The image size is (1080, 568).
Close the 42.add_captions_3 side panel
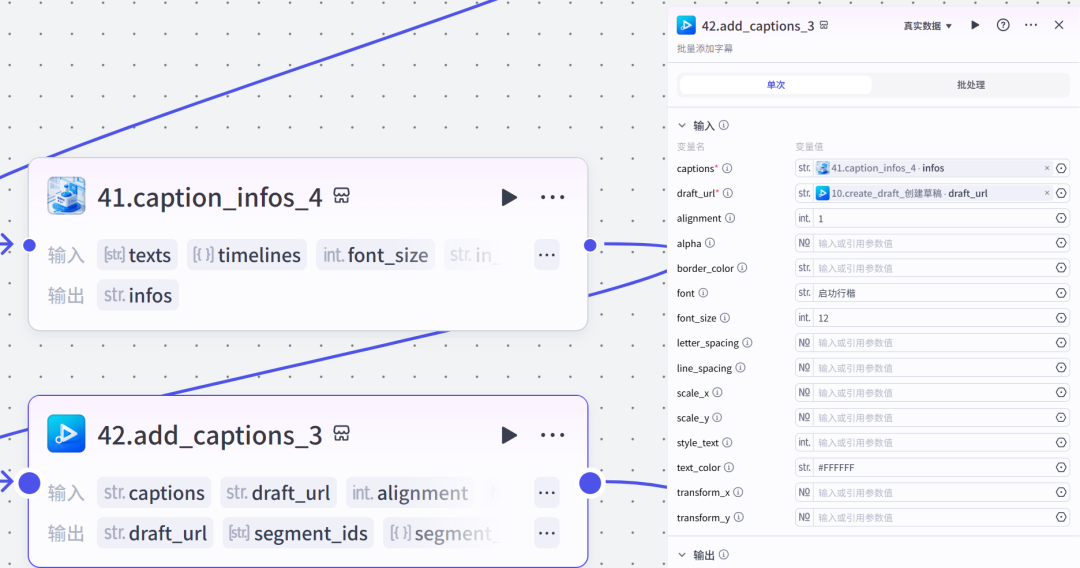[1059, 25]
